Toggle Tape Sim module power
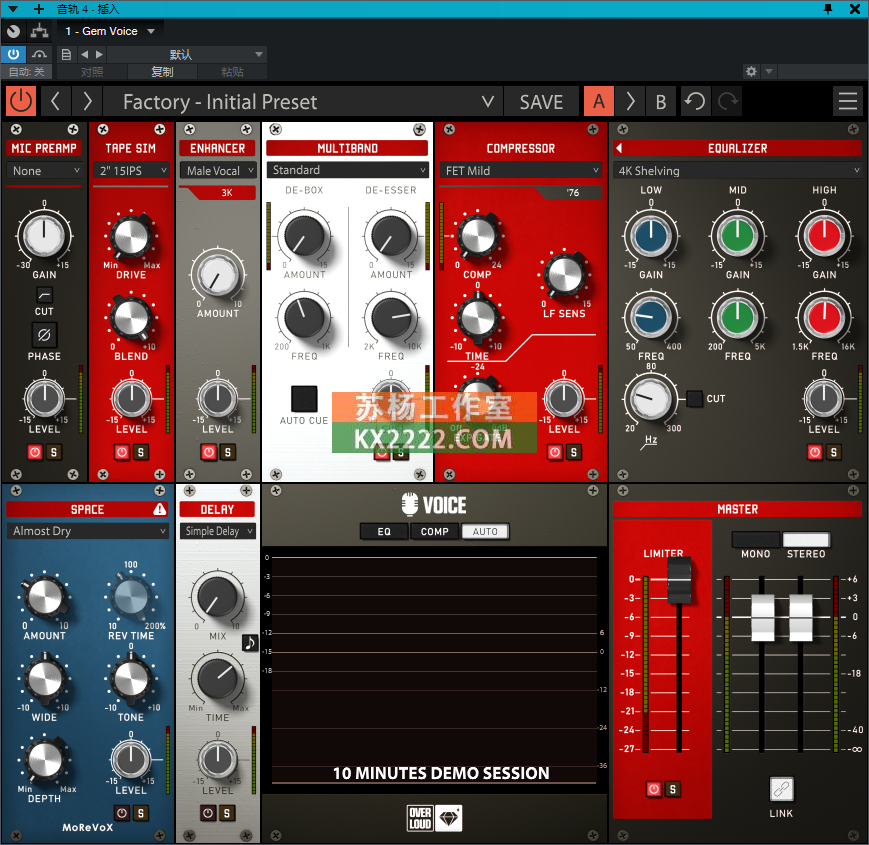 click(x=122, y=452)
